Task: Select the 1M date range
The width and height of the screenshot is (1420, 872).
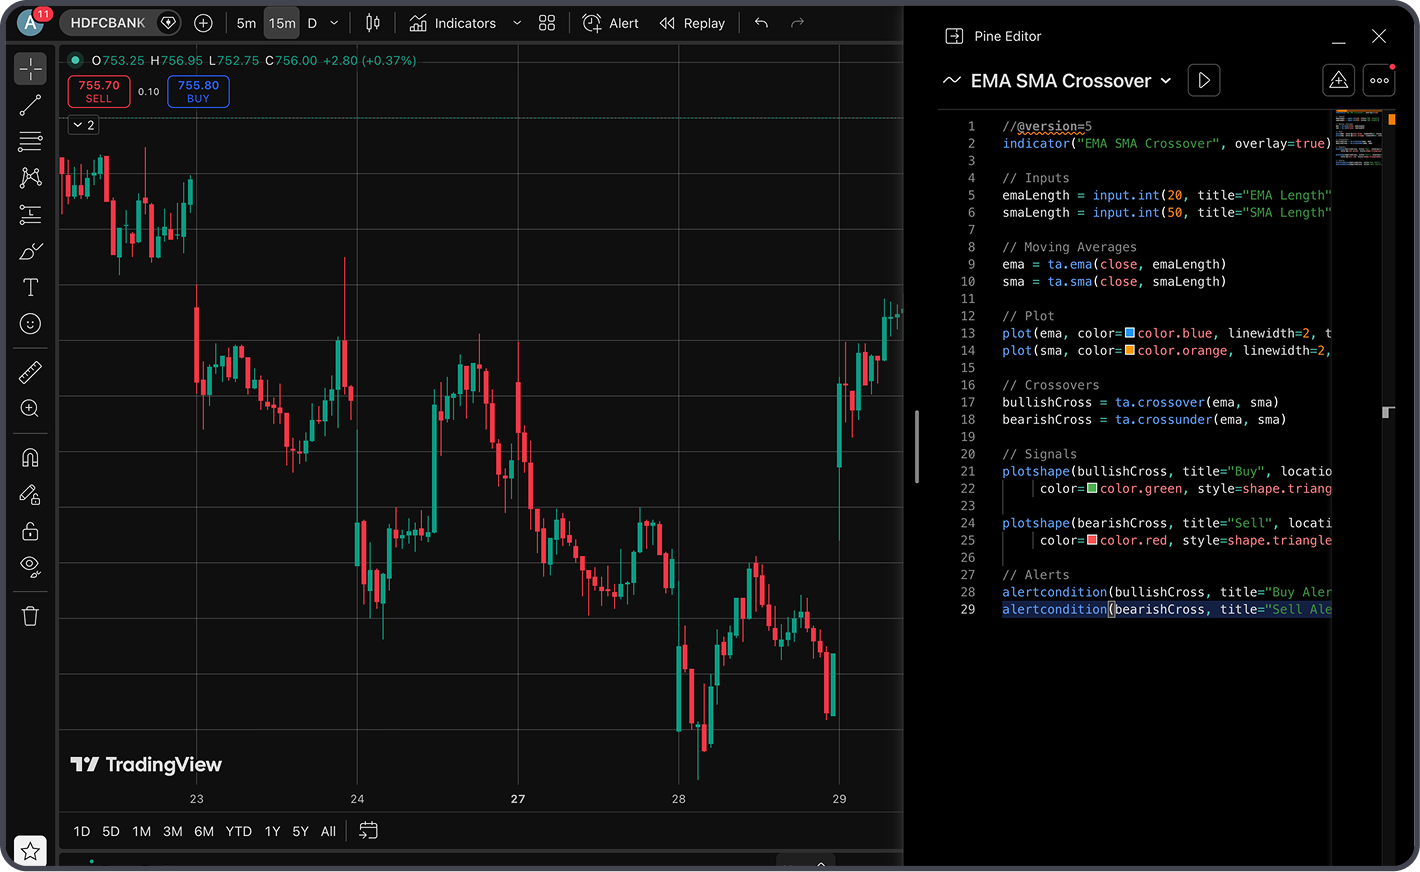Action: click(x=142, y=831)
